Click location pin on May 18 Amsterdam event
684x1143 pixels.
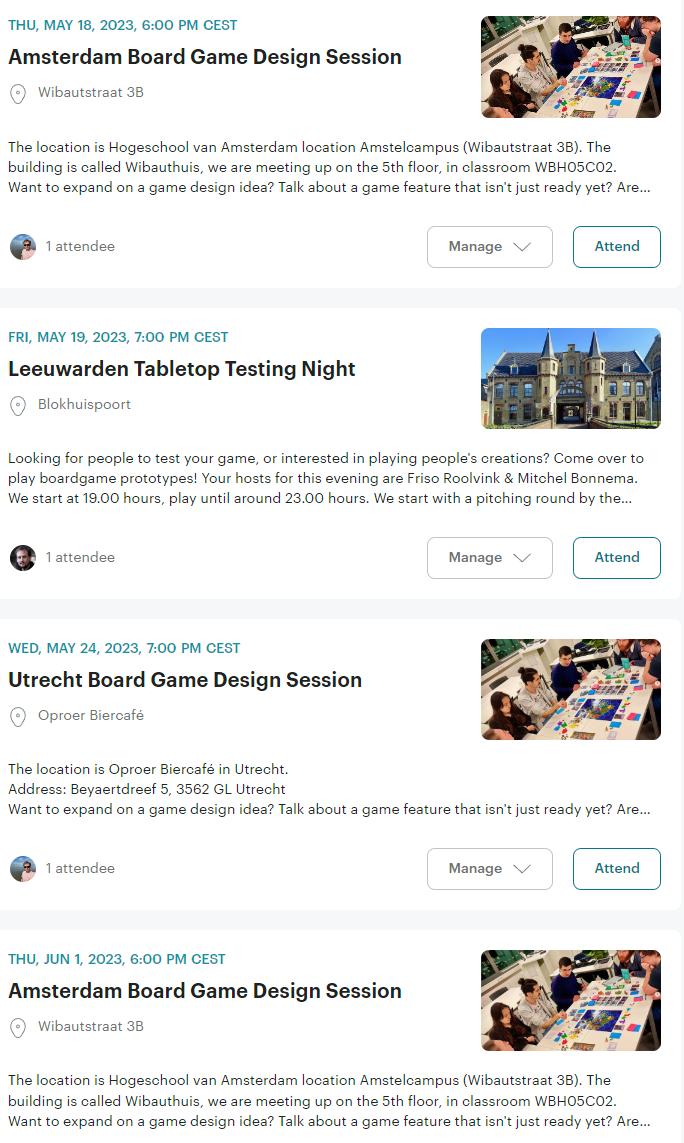coord(17,94)
